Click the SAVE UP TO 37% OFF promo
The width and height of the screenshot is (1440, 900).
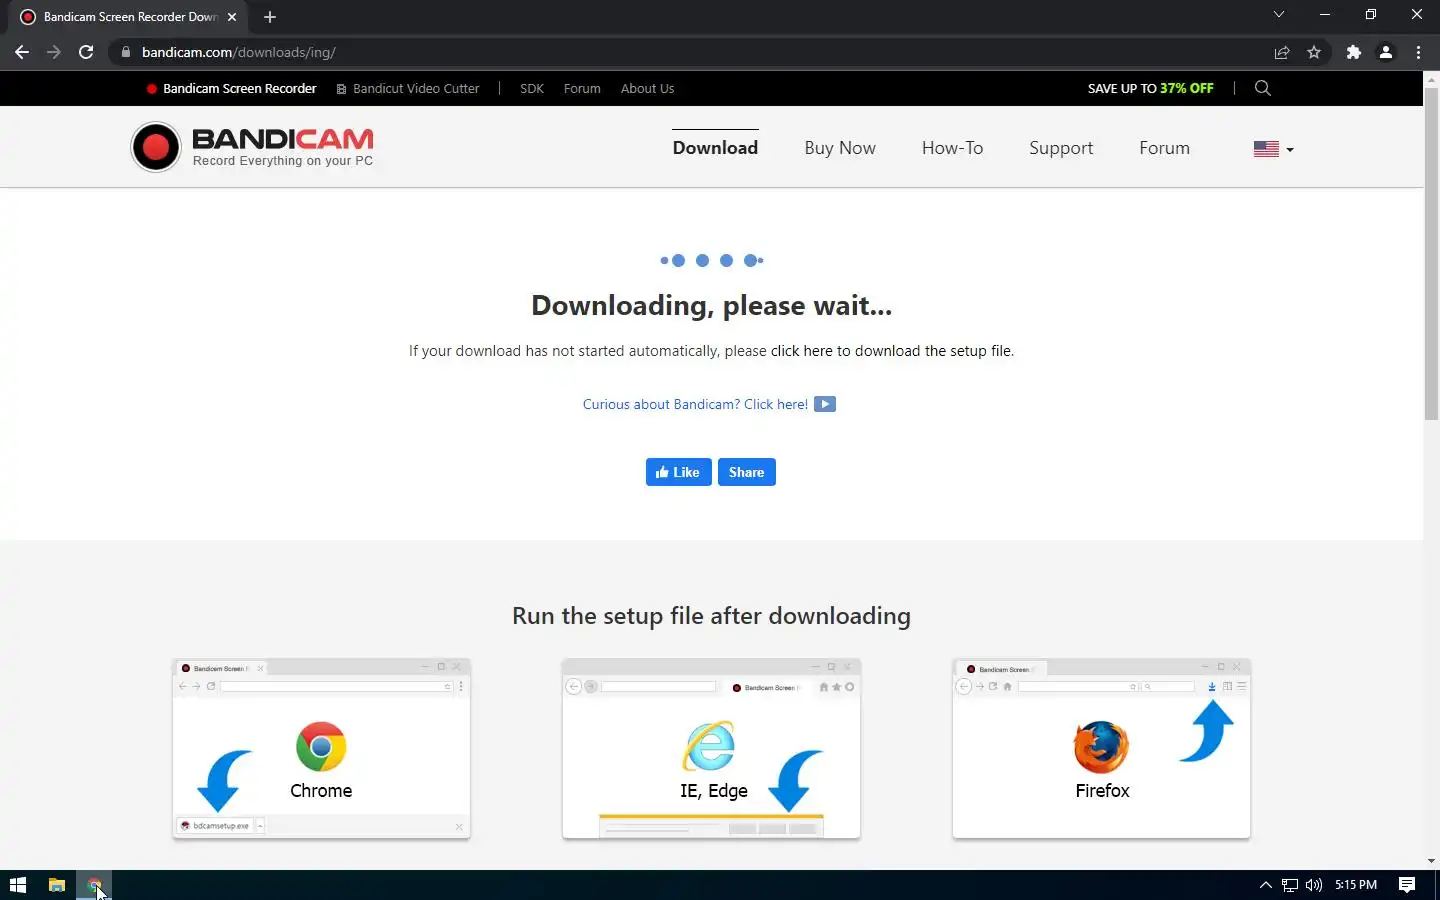pos(1151,88)
